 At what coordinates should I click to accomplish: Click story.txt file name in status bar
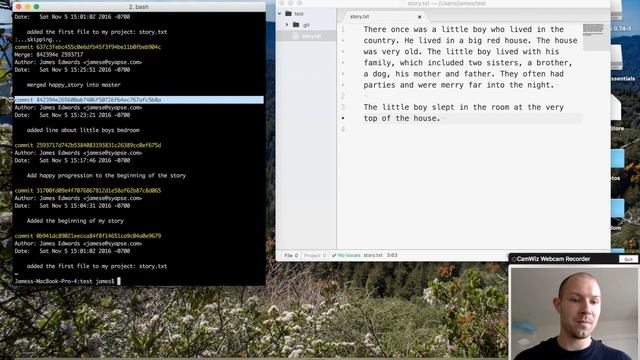pos(373,255)
